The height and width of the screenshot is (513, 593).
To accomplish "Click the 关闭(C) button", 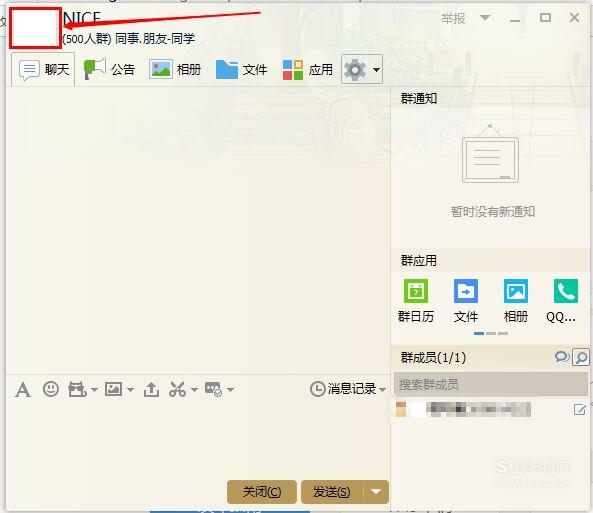I will pyautogui.click(x=262, y=492).
